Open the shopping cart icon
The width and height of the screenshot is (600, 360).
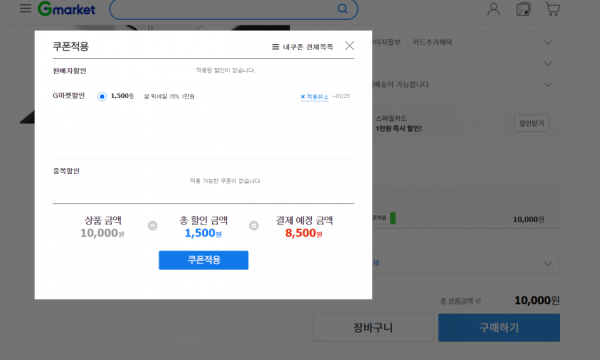point(553,9)
